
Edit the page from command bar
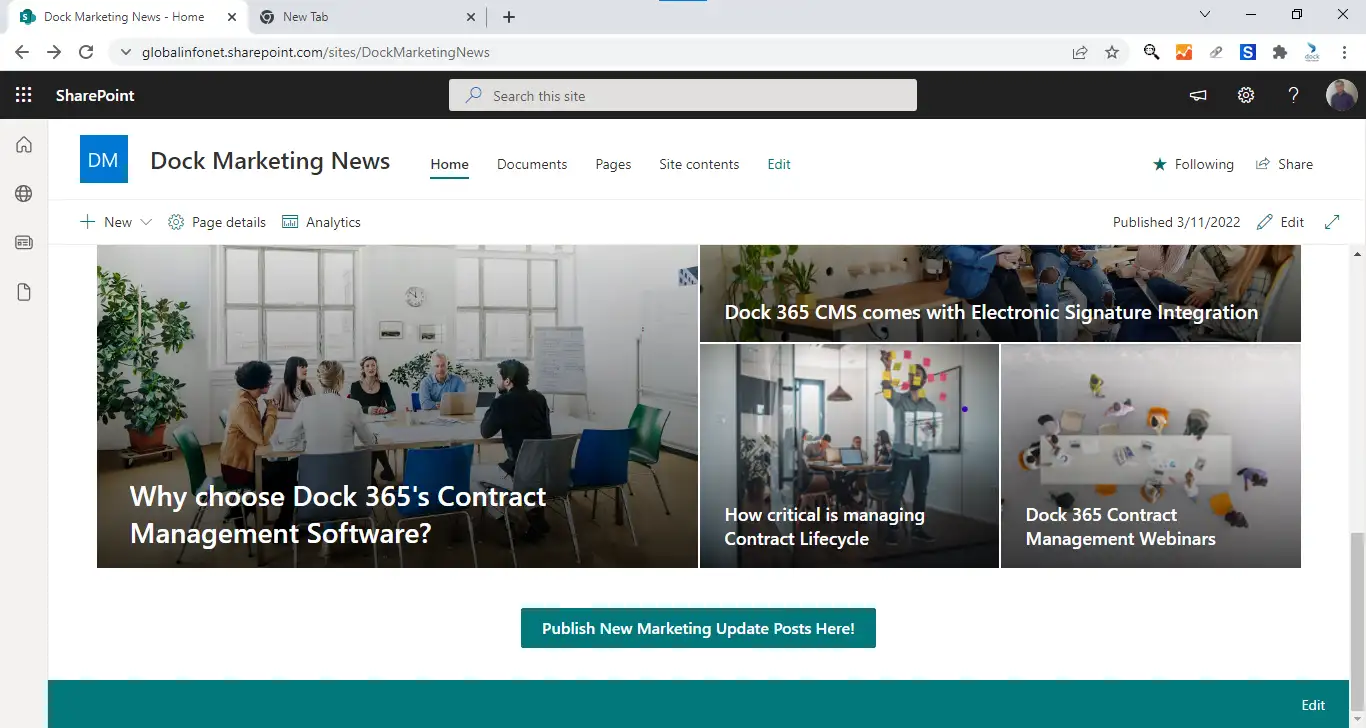click(1280, 222)
